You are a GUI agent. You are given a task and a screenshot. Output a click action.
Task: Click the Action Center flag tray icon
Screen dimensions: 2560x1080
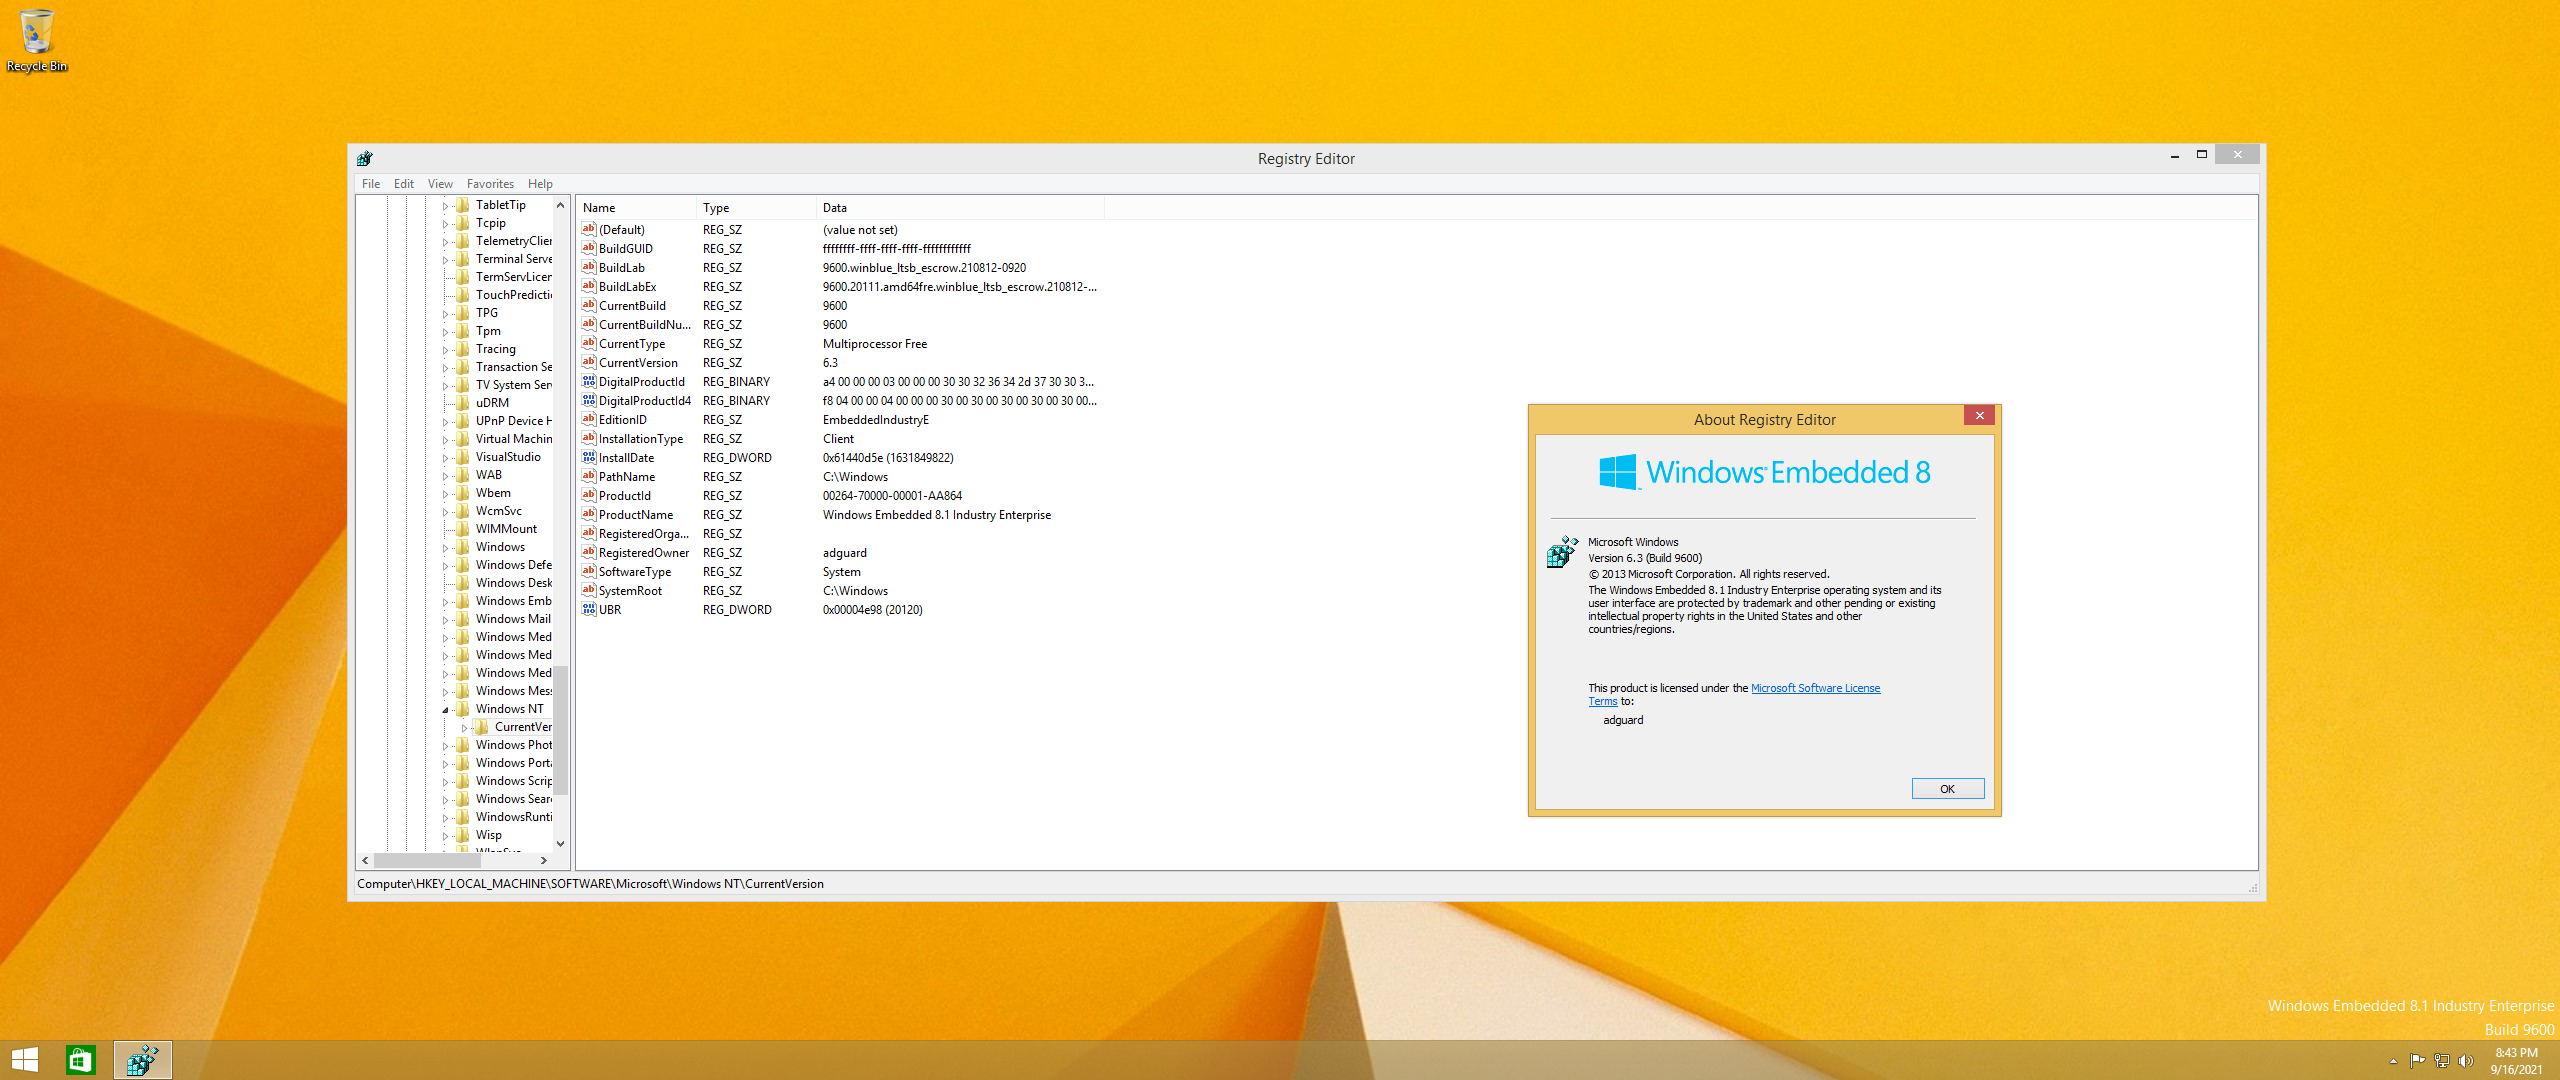pos(2417,1061)
